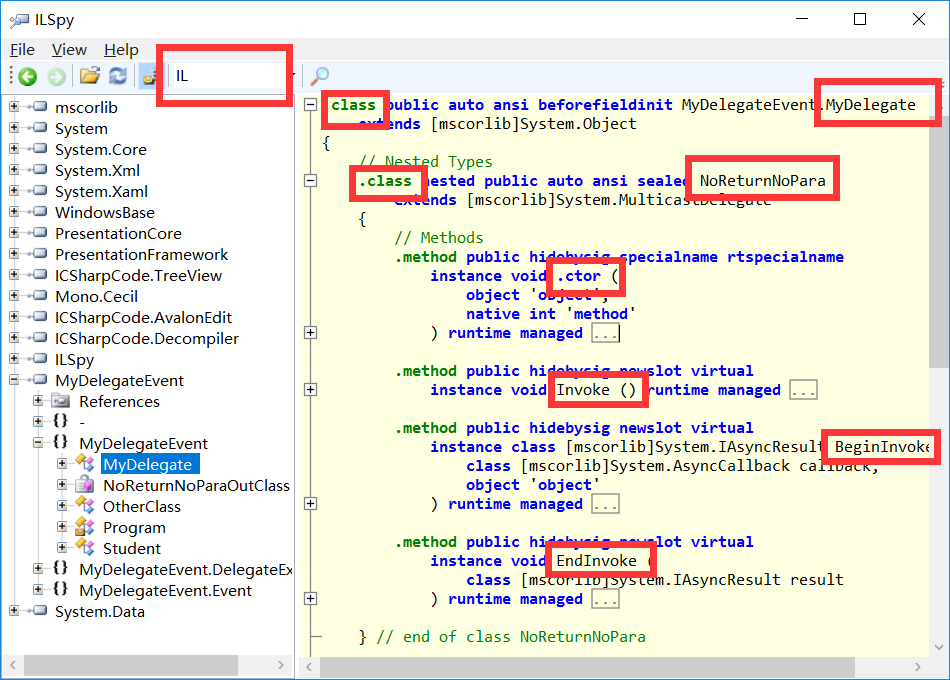Select the Program class in tree

(134, 527)
